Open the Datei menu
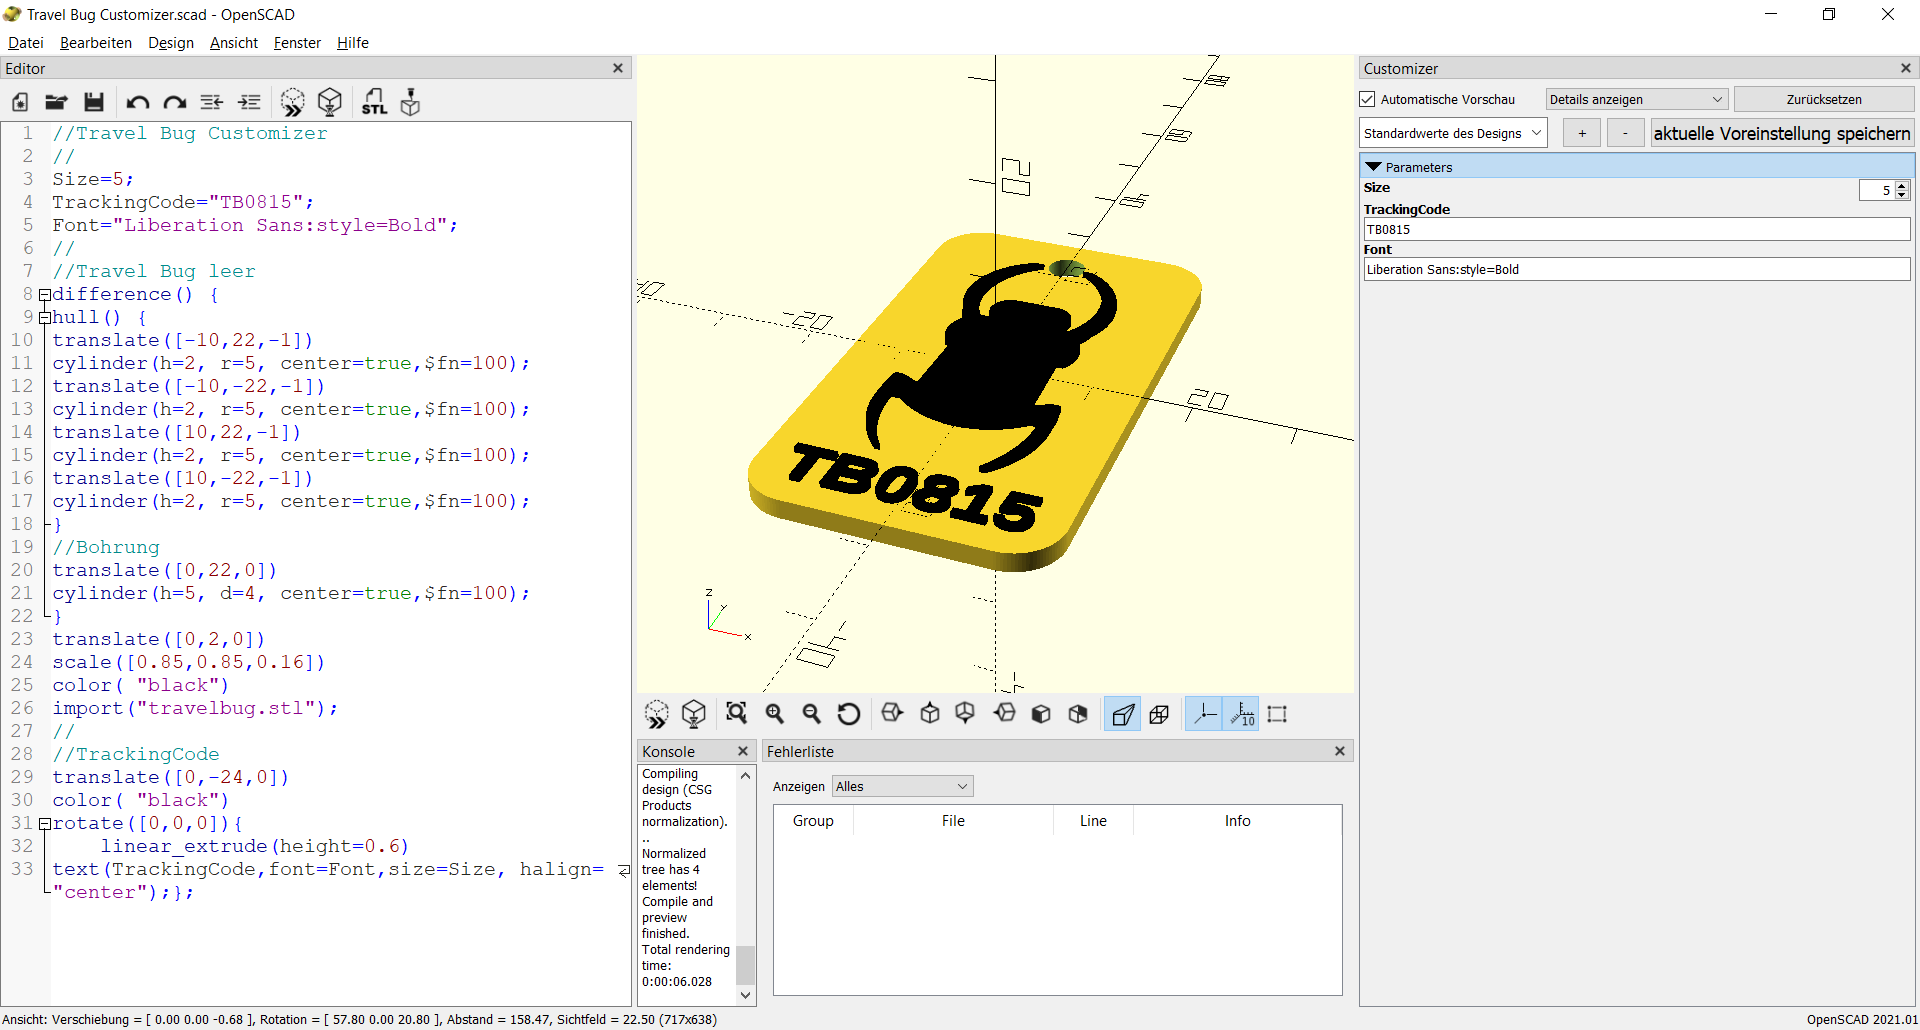 (26, 43)
